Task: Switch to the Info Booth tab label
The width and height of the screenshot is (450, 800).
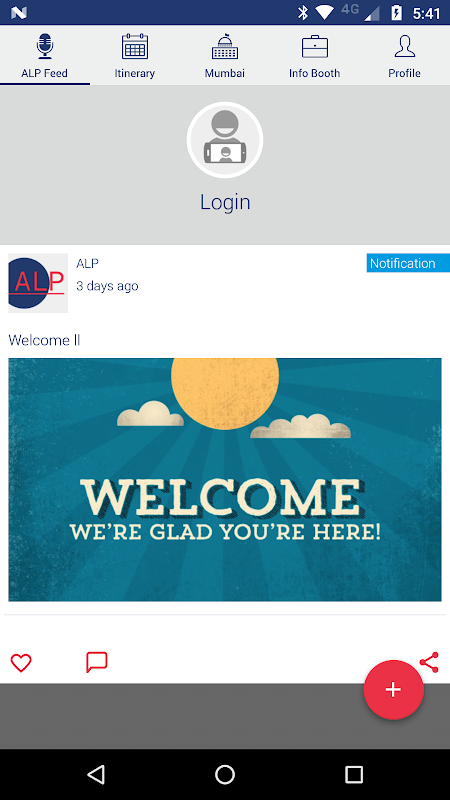Action: pyautogui.click(x=315, y=73)
